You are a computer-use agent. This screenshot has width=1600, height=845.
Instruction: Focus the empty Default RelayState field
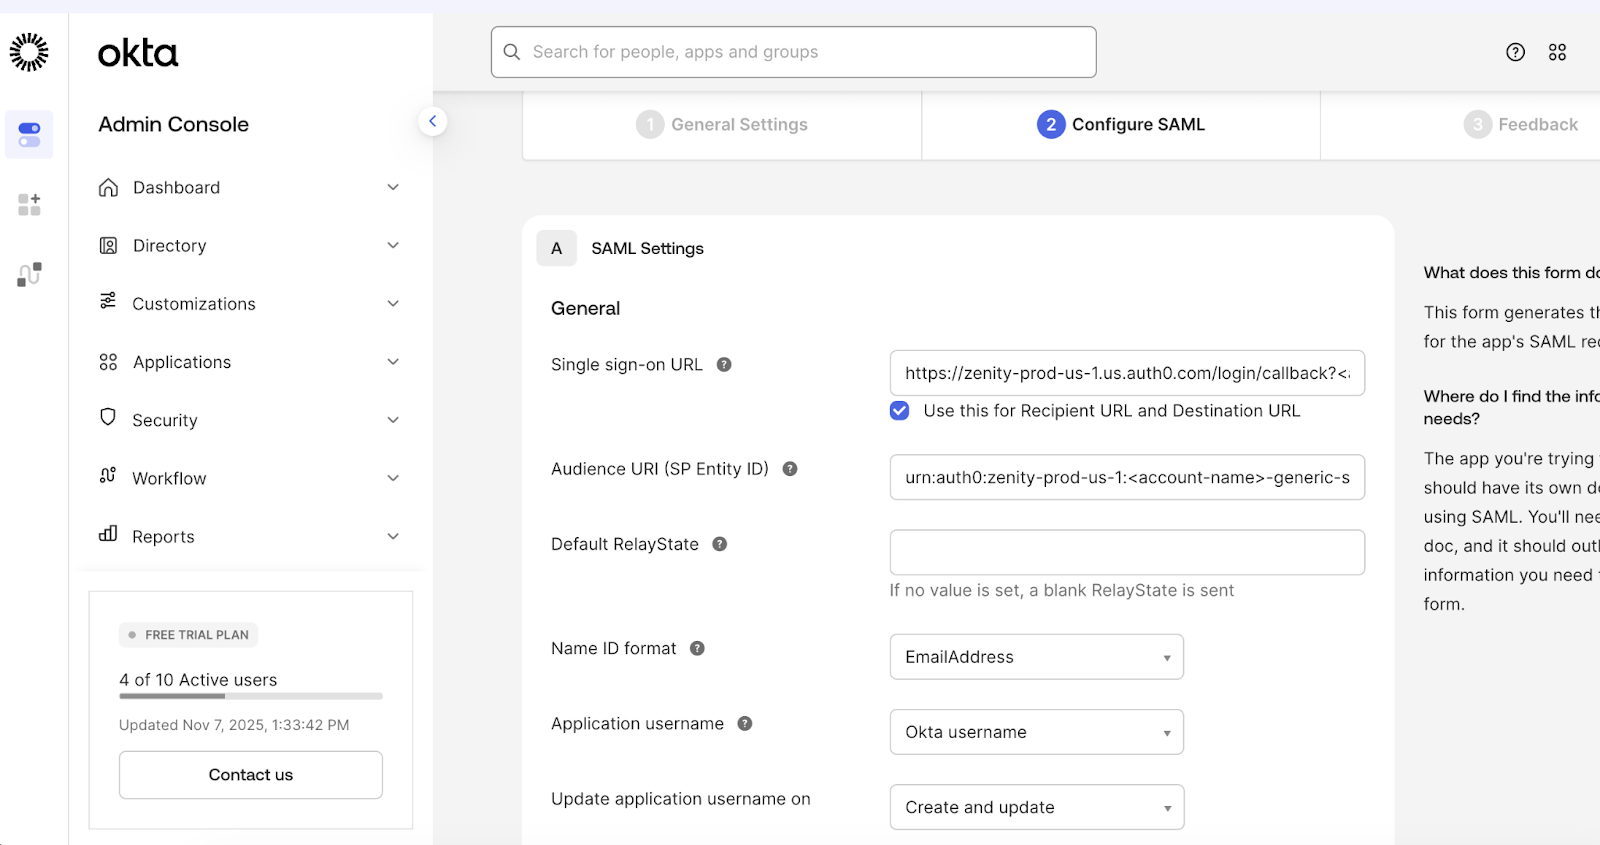coord(1127,552)
